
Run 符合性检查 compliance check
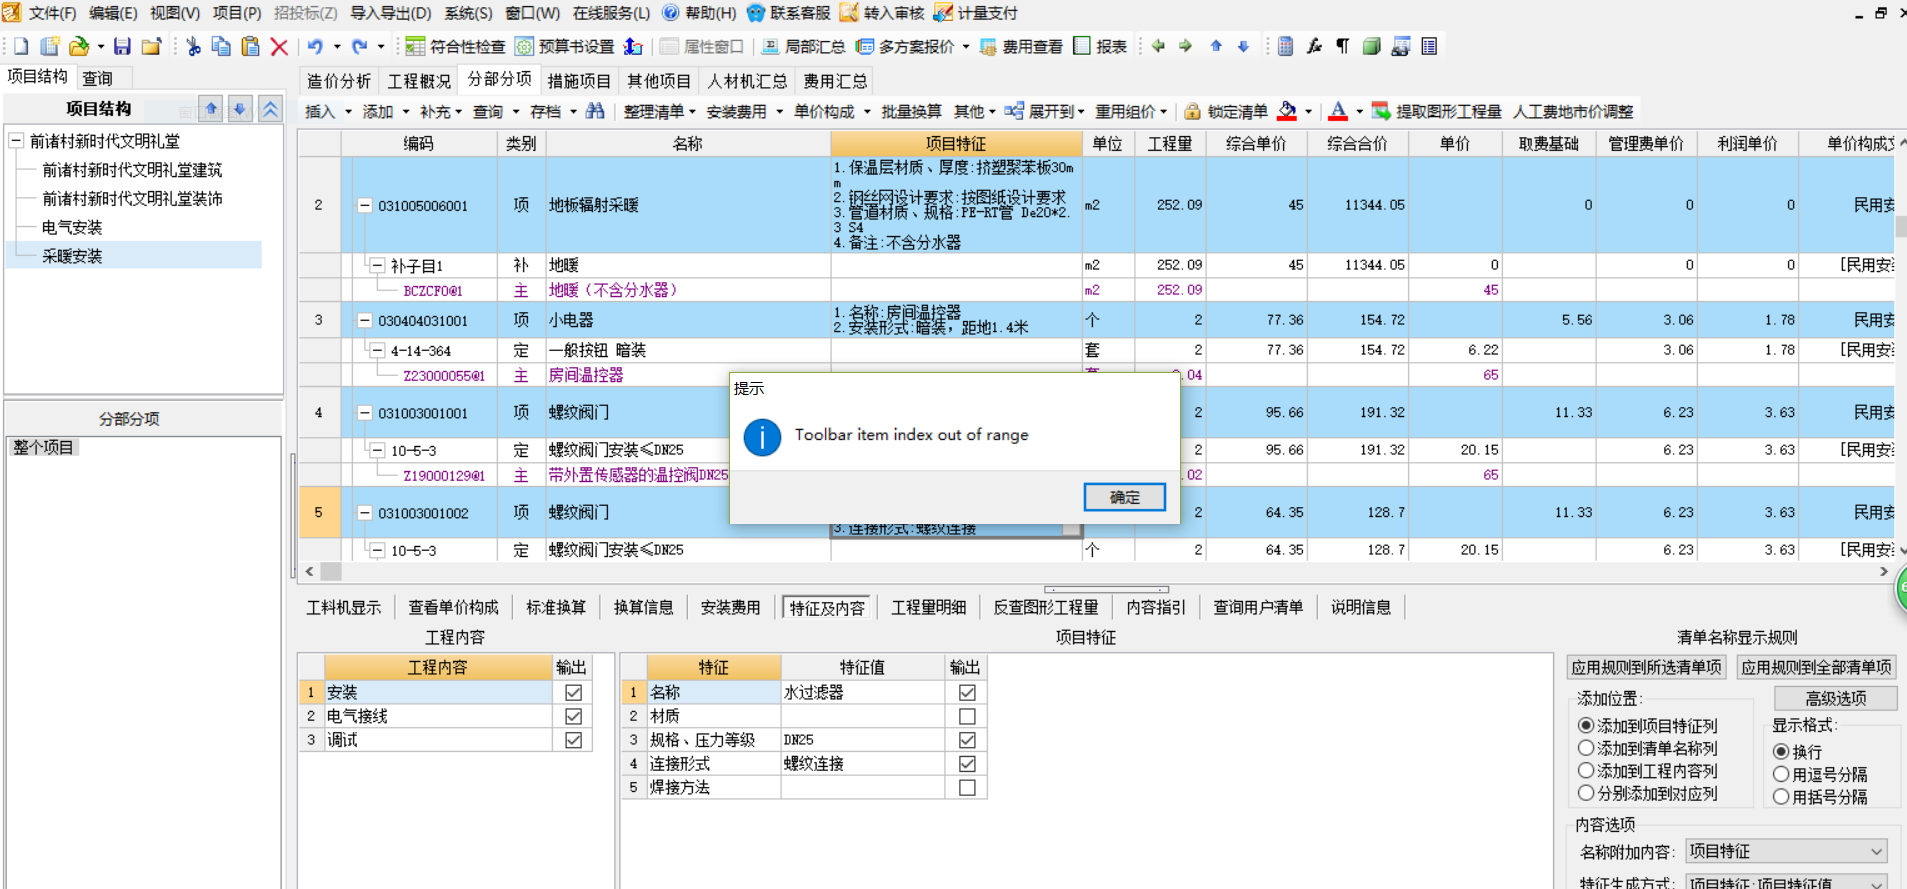pos(455,46)
